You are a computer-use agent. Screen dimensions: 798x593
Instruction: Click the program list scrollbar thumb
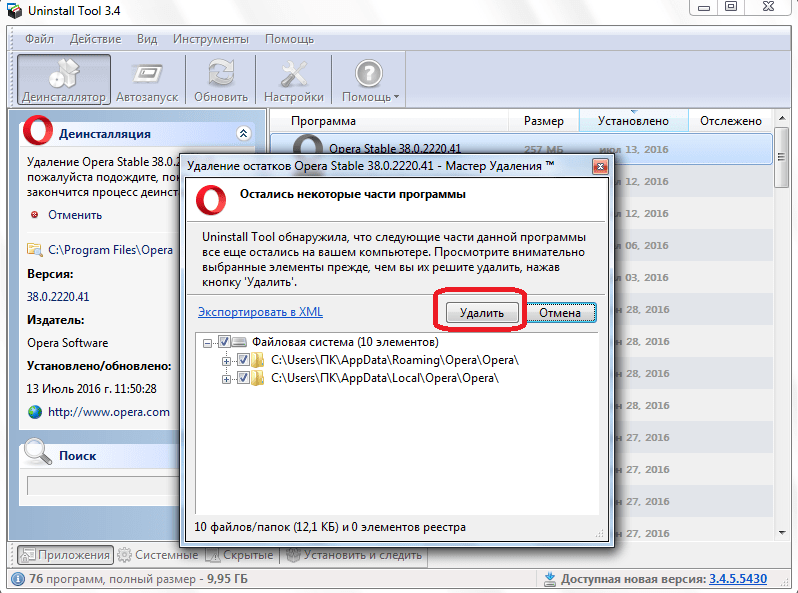782,157
